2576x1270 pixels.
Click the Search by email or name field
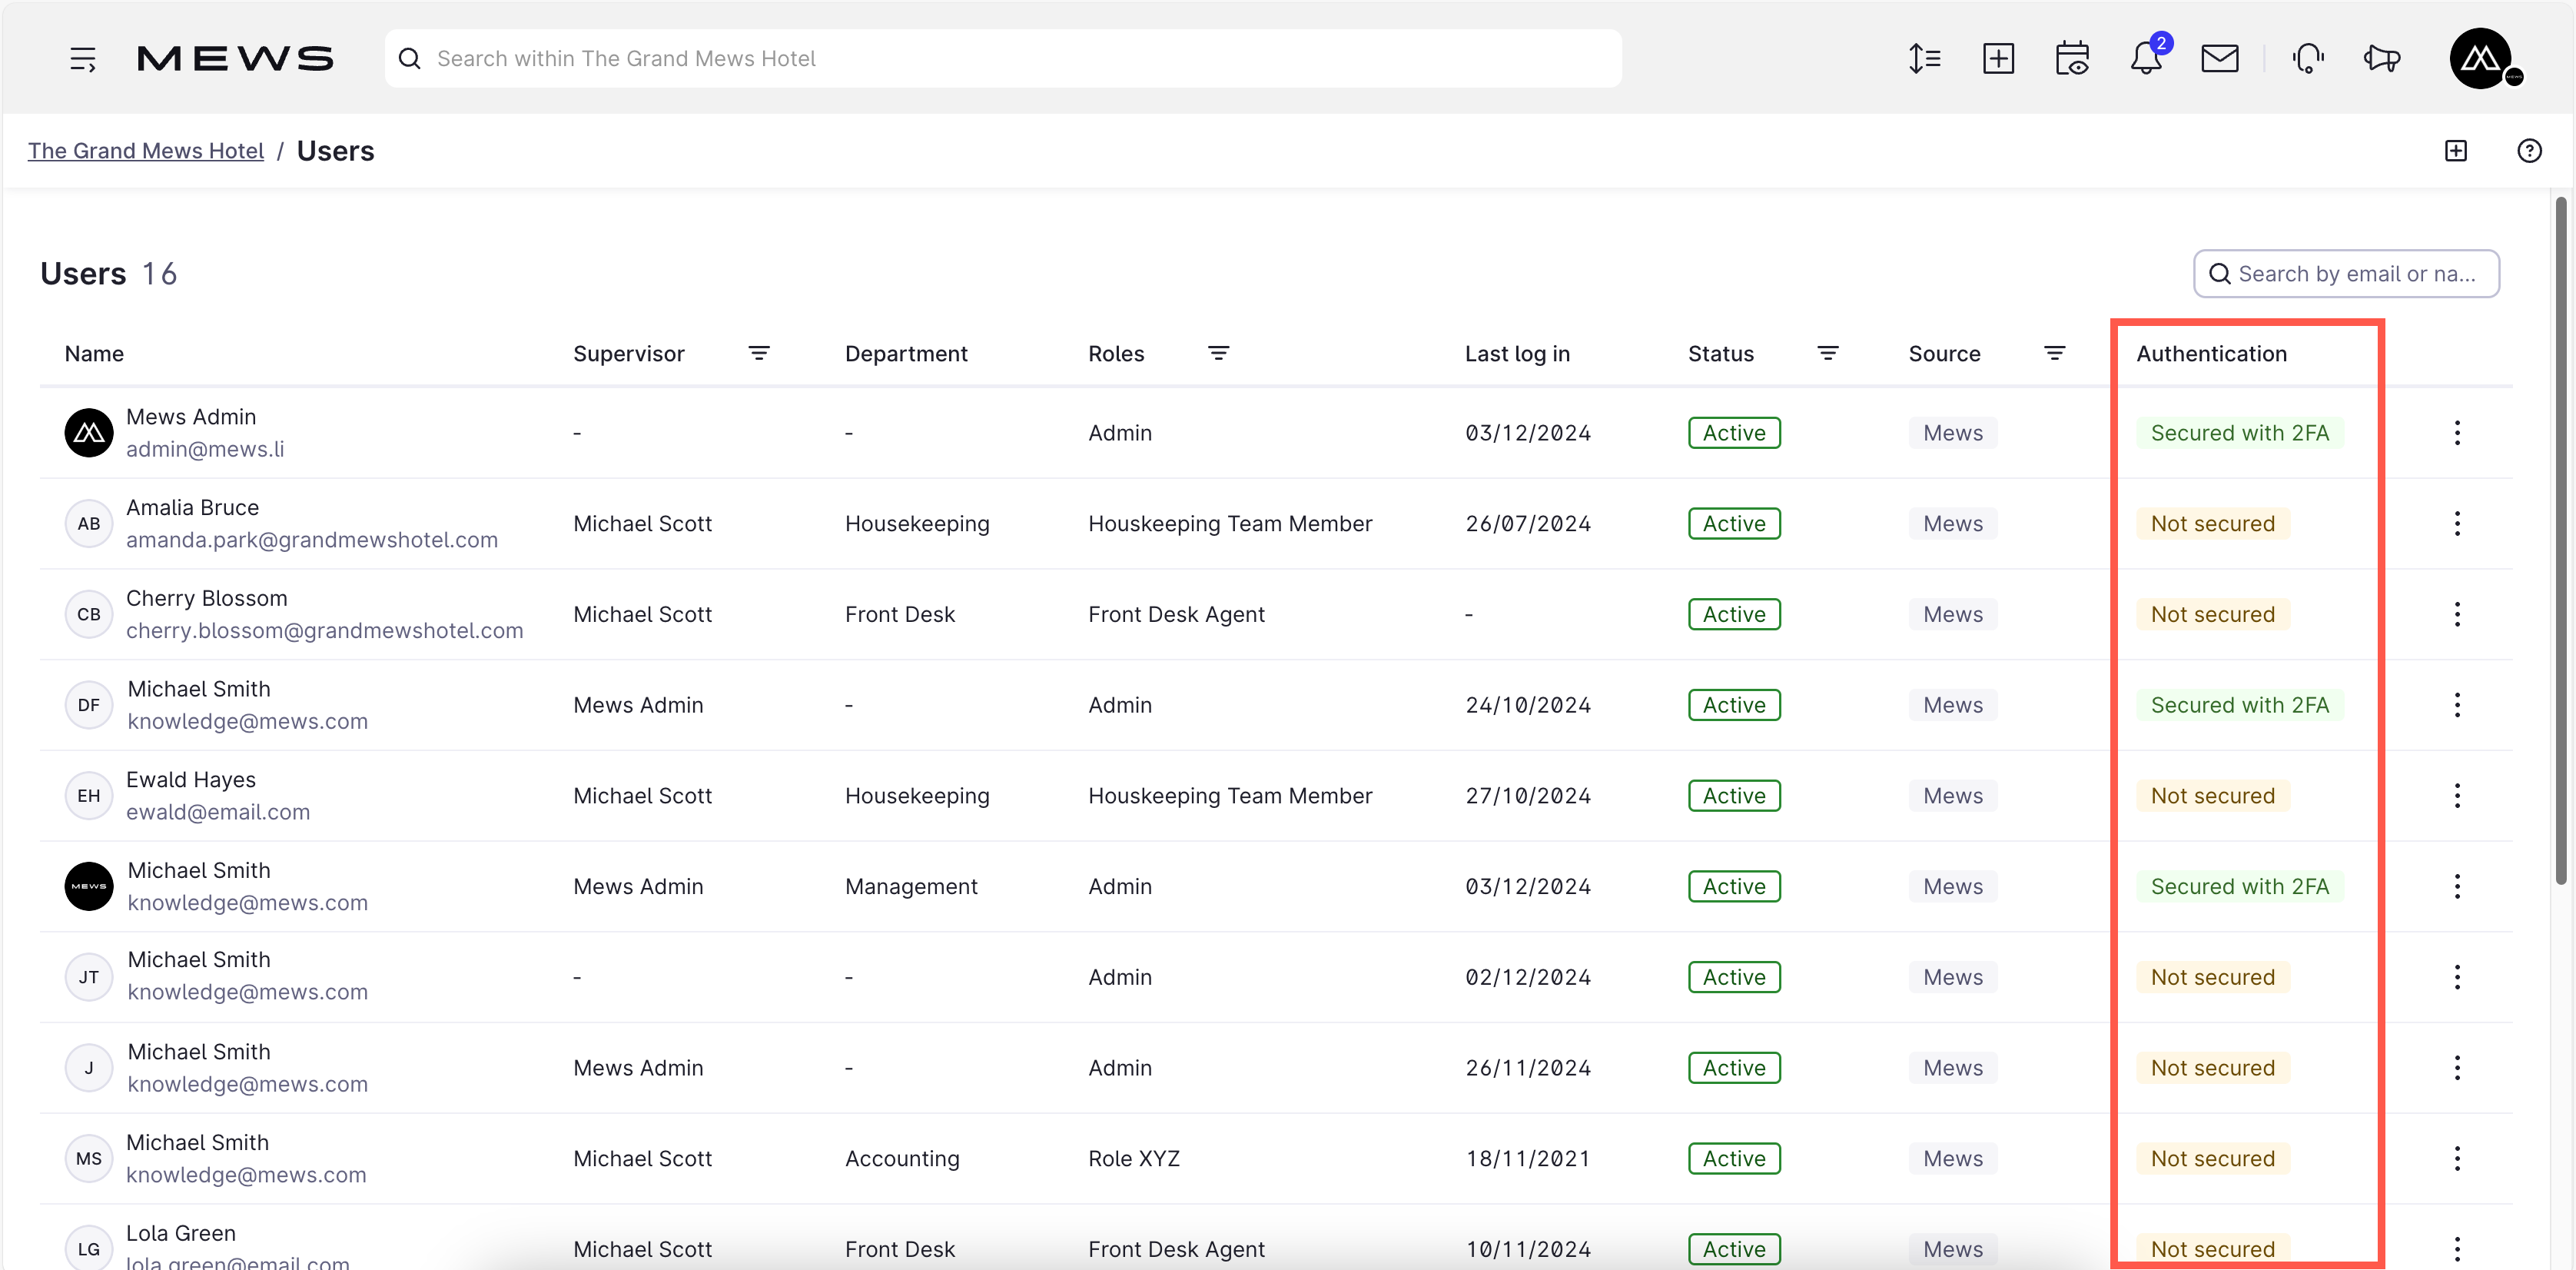[2346, 273]
